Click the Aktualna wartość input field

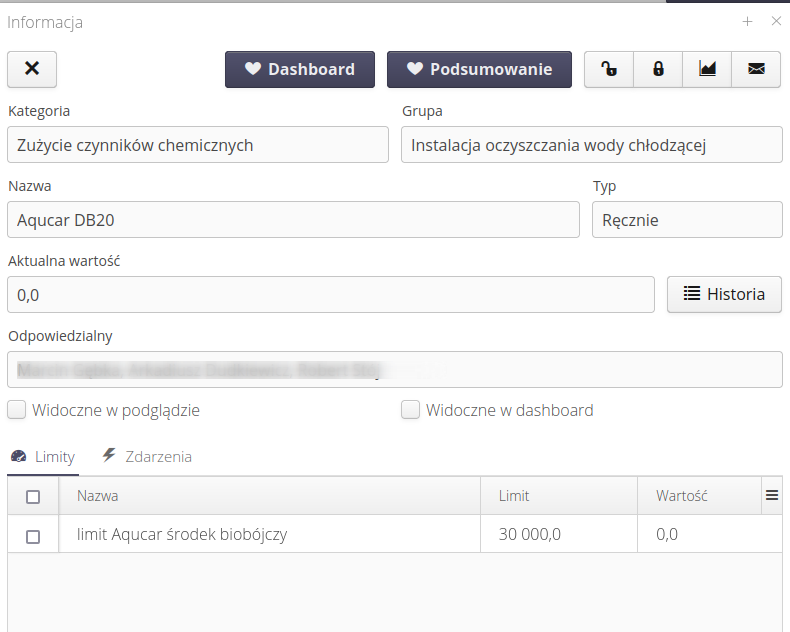click(330, 295)
